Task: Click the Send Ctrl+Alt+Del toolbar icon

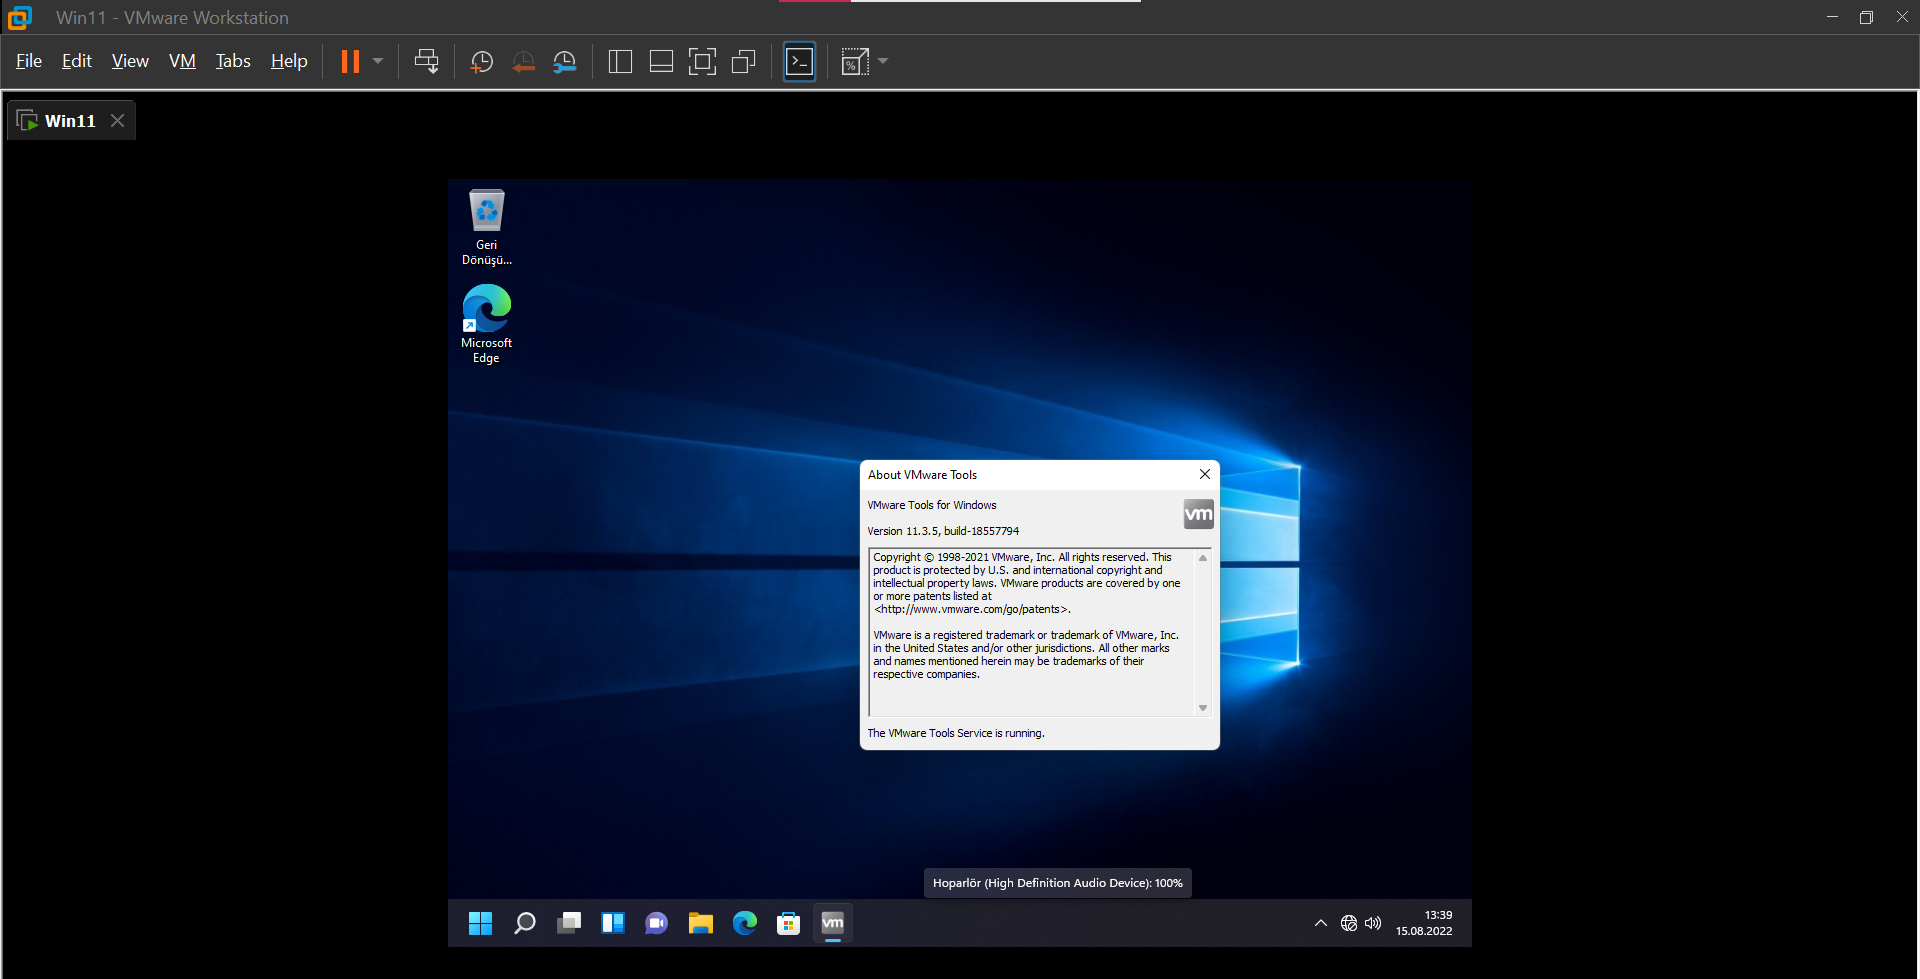Action: (426, 62)
